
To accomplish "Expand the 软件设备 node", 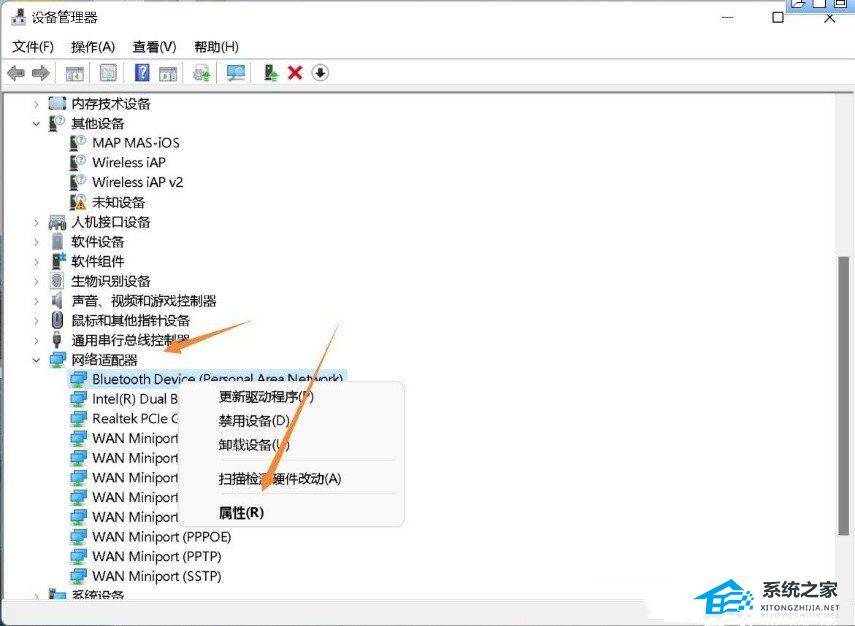I will [36, 242].
